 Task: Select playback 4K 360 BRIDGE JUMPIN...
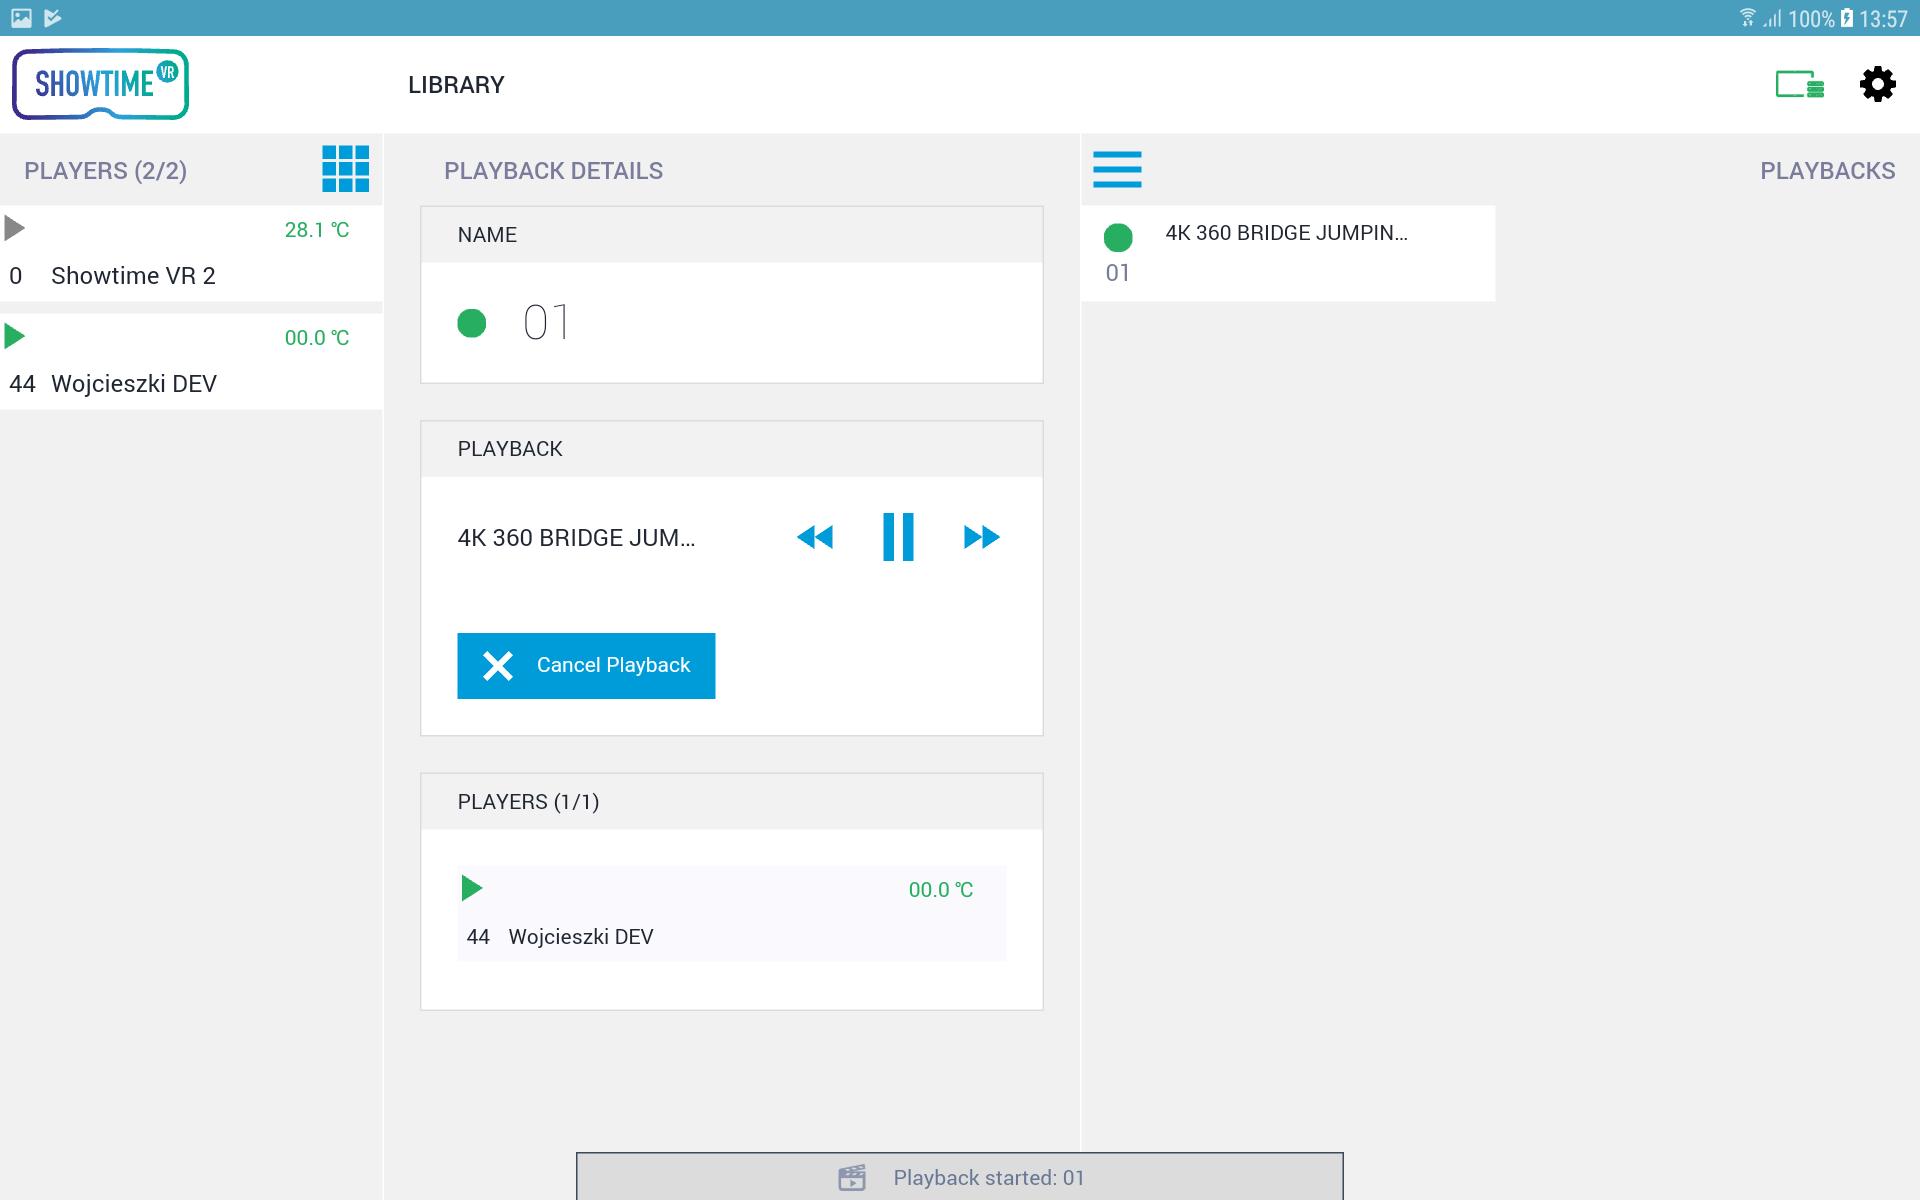(x=1288, y=254)
